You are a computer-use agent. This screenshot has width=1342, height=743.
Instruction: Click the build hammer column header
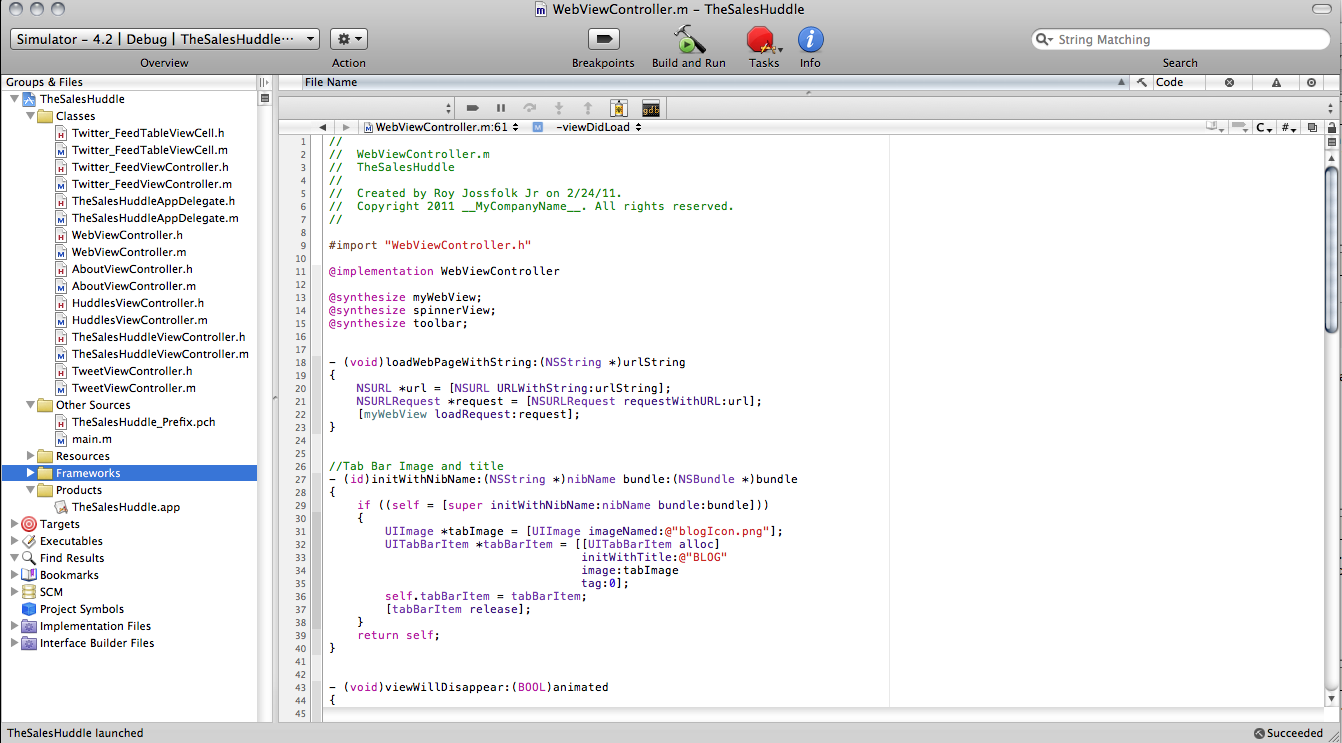1141,82
